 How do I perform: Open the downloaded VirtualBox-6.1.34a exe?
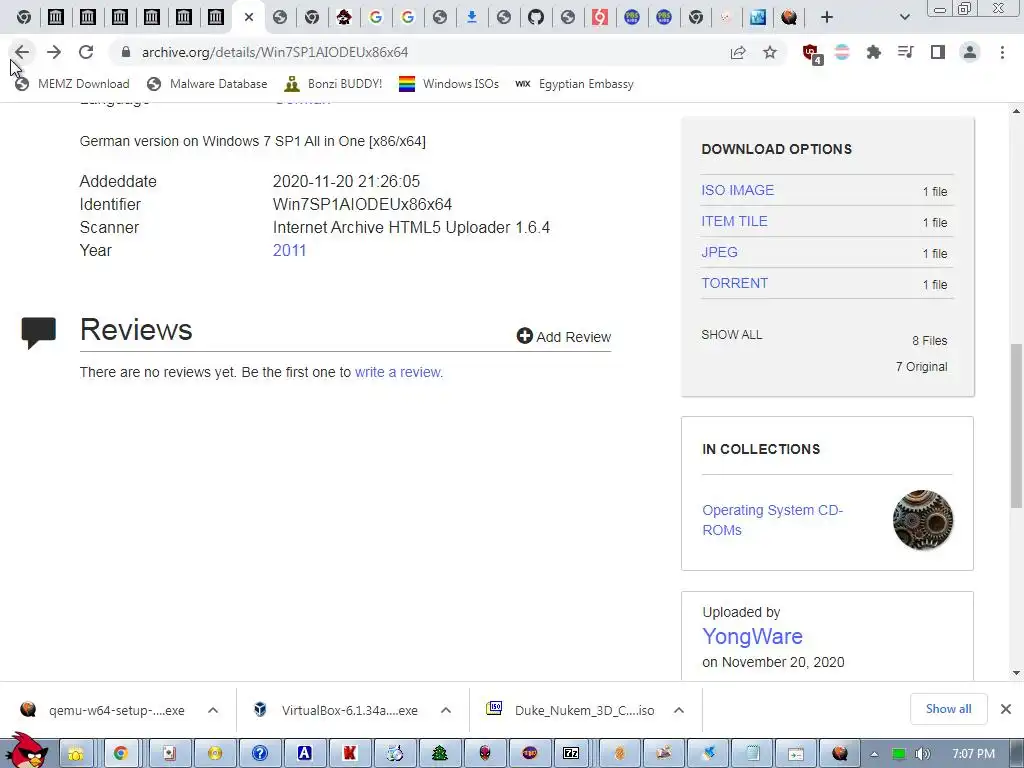337,710
